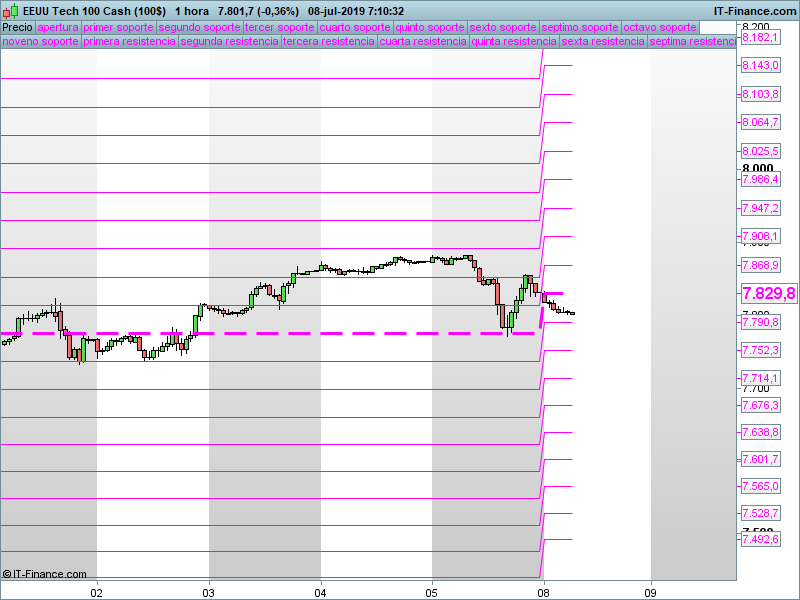The width and height of the screenshot is (800, 600).
Task: Click the septimo soporte label
Action: point(580,28)
